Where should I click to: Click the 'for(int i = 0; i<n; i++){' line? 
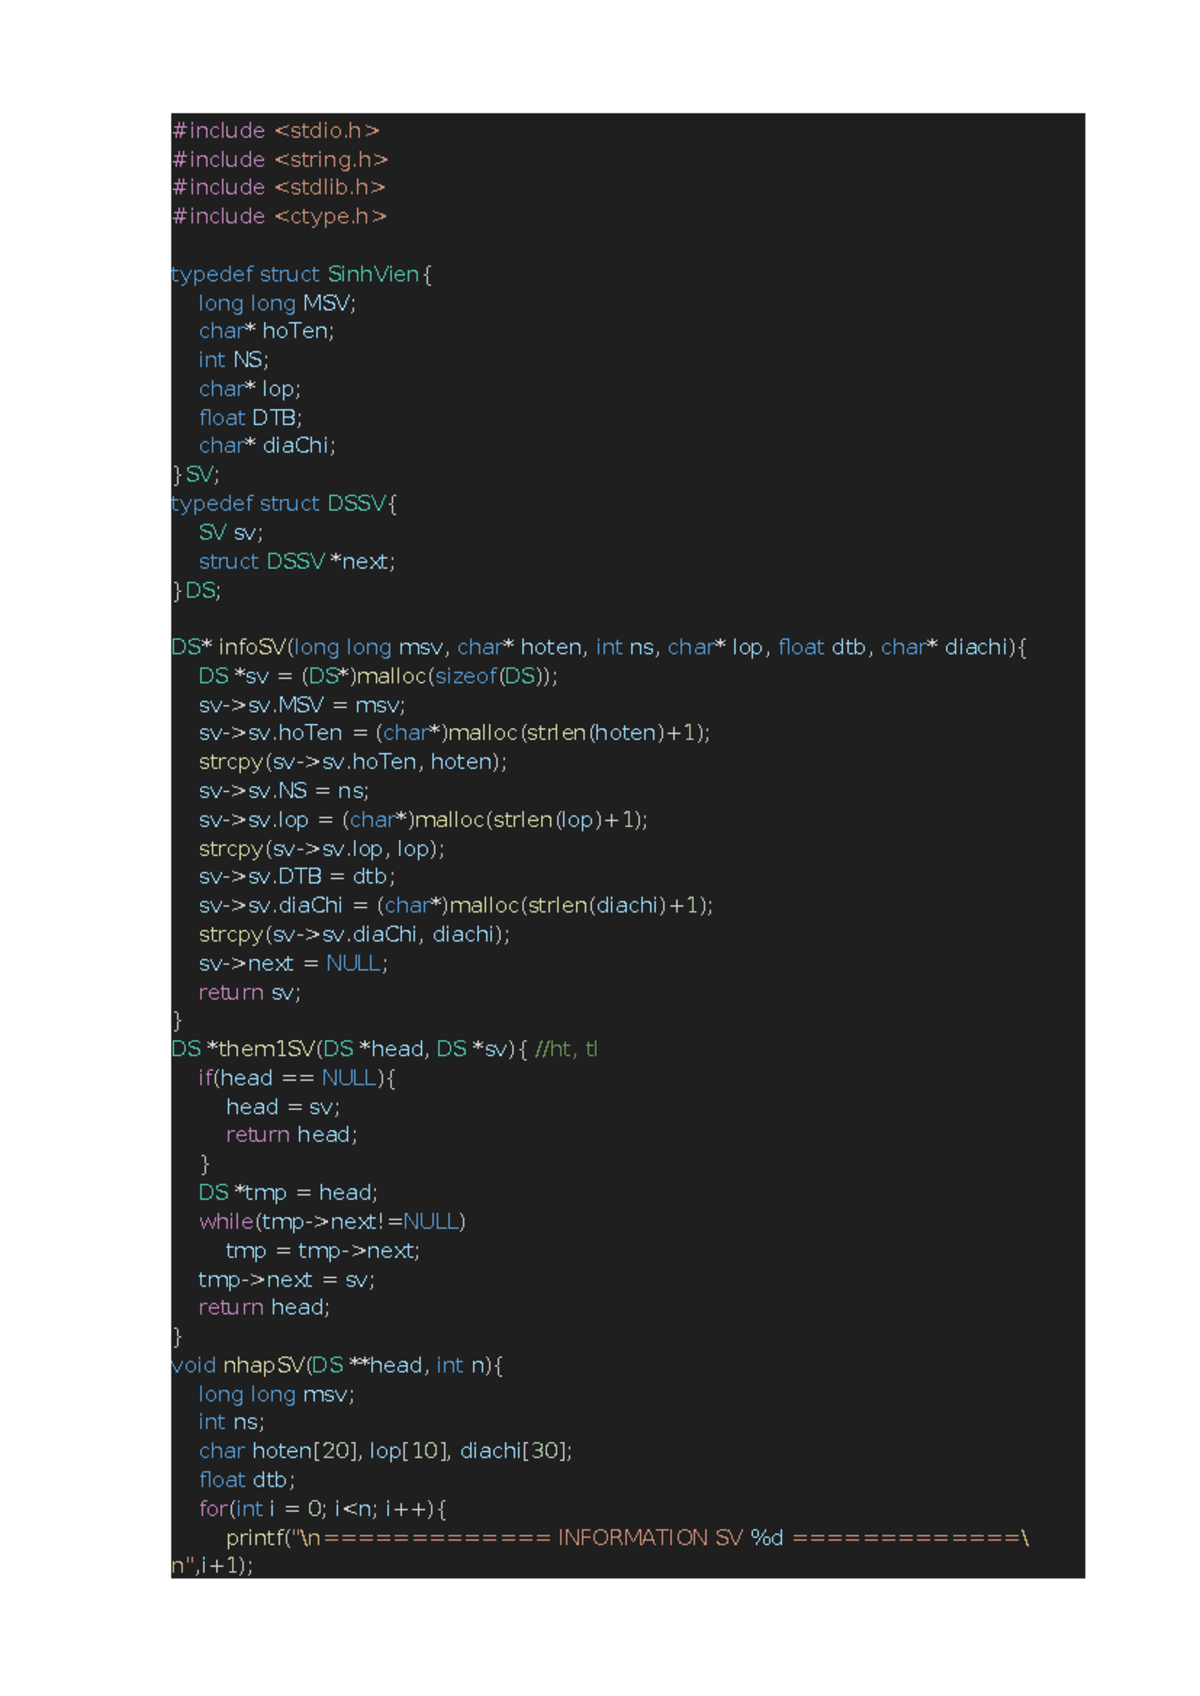[x=323, y=1509]
